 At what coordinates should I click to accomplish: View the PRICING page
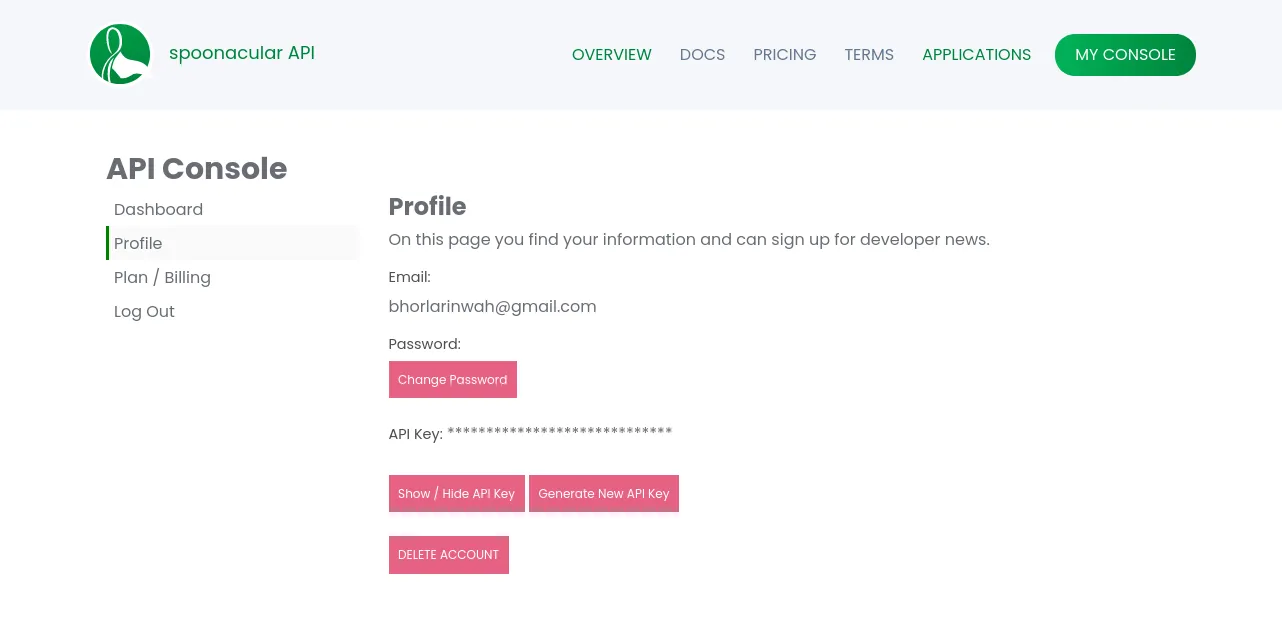785,55
